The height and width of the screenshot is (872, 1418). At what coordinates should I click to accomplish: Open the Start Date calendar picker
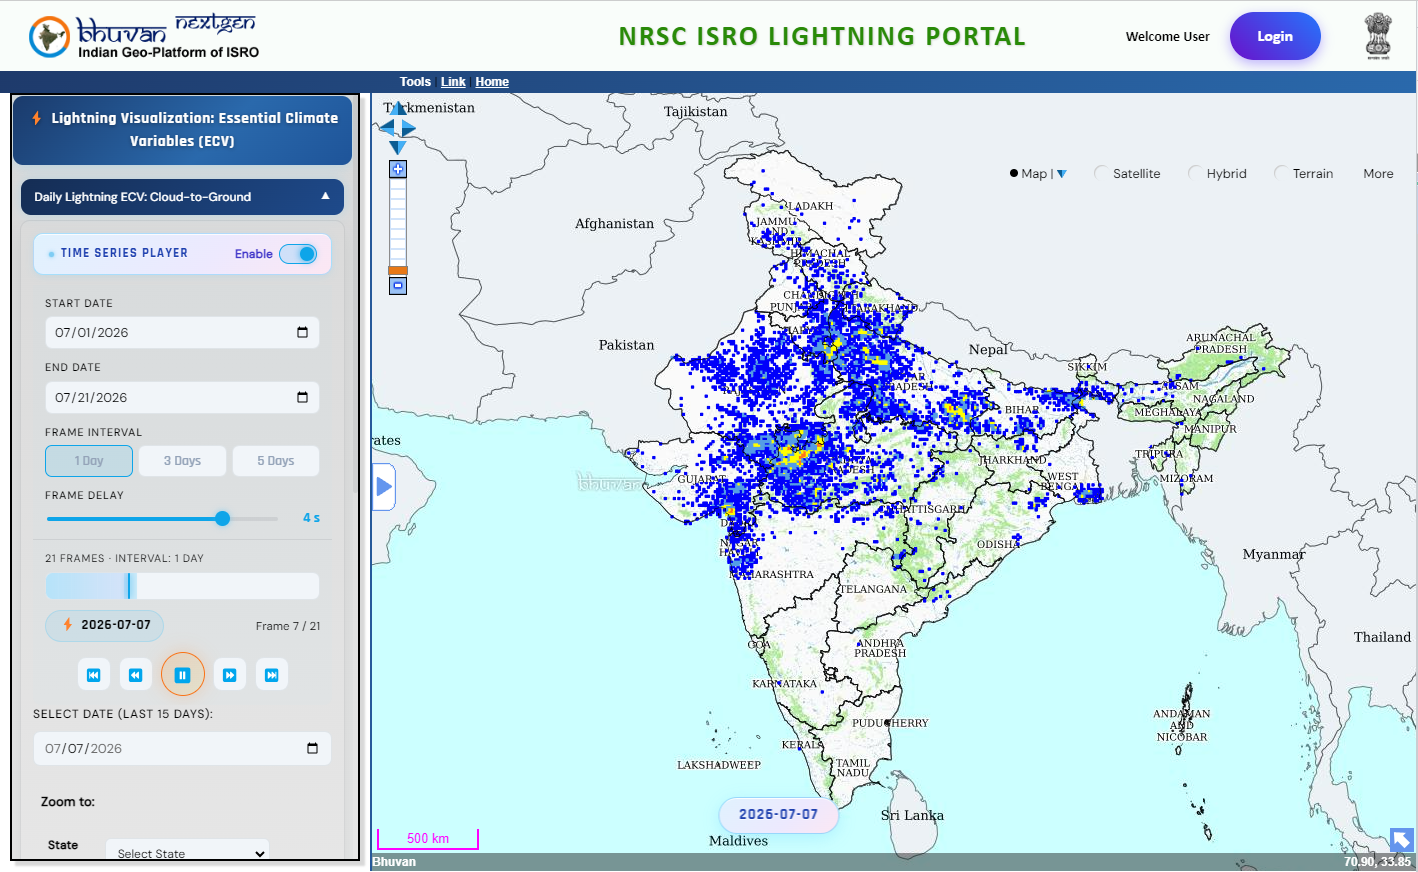coord(302,333)
